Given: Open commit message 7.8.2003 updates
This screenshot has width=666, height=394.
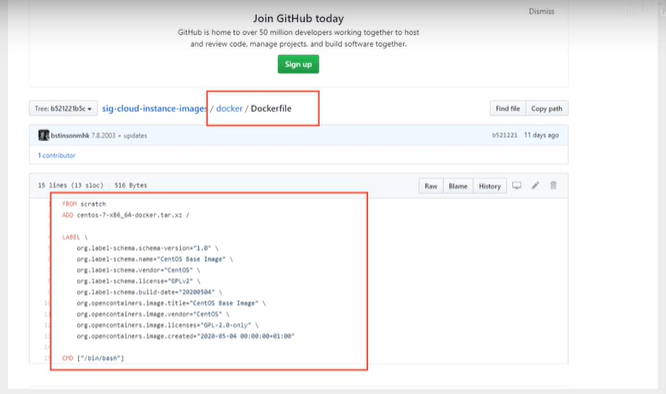Looking at the screenshot, I should click(119, 135).
